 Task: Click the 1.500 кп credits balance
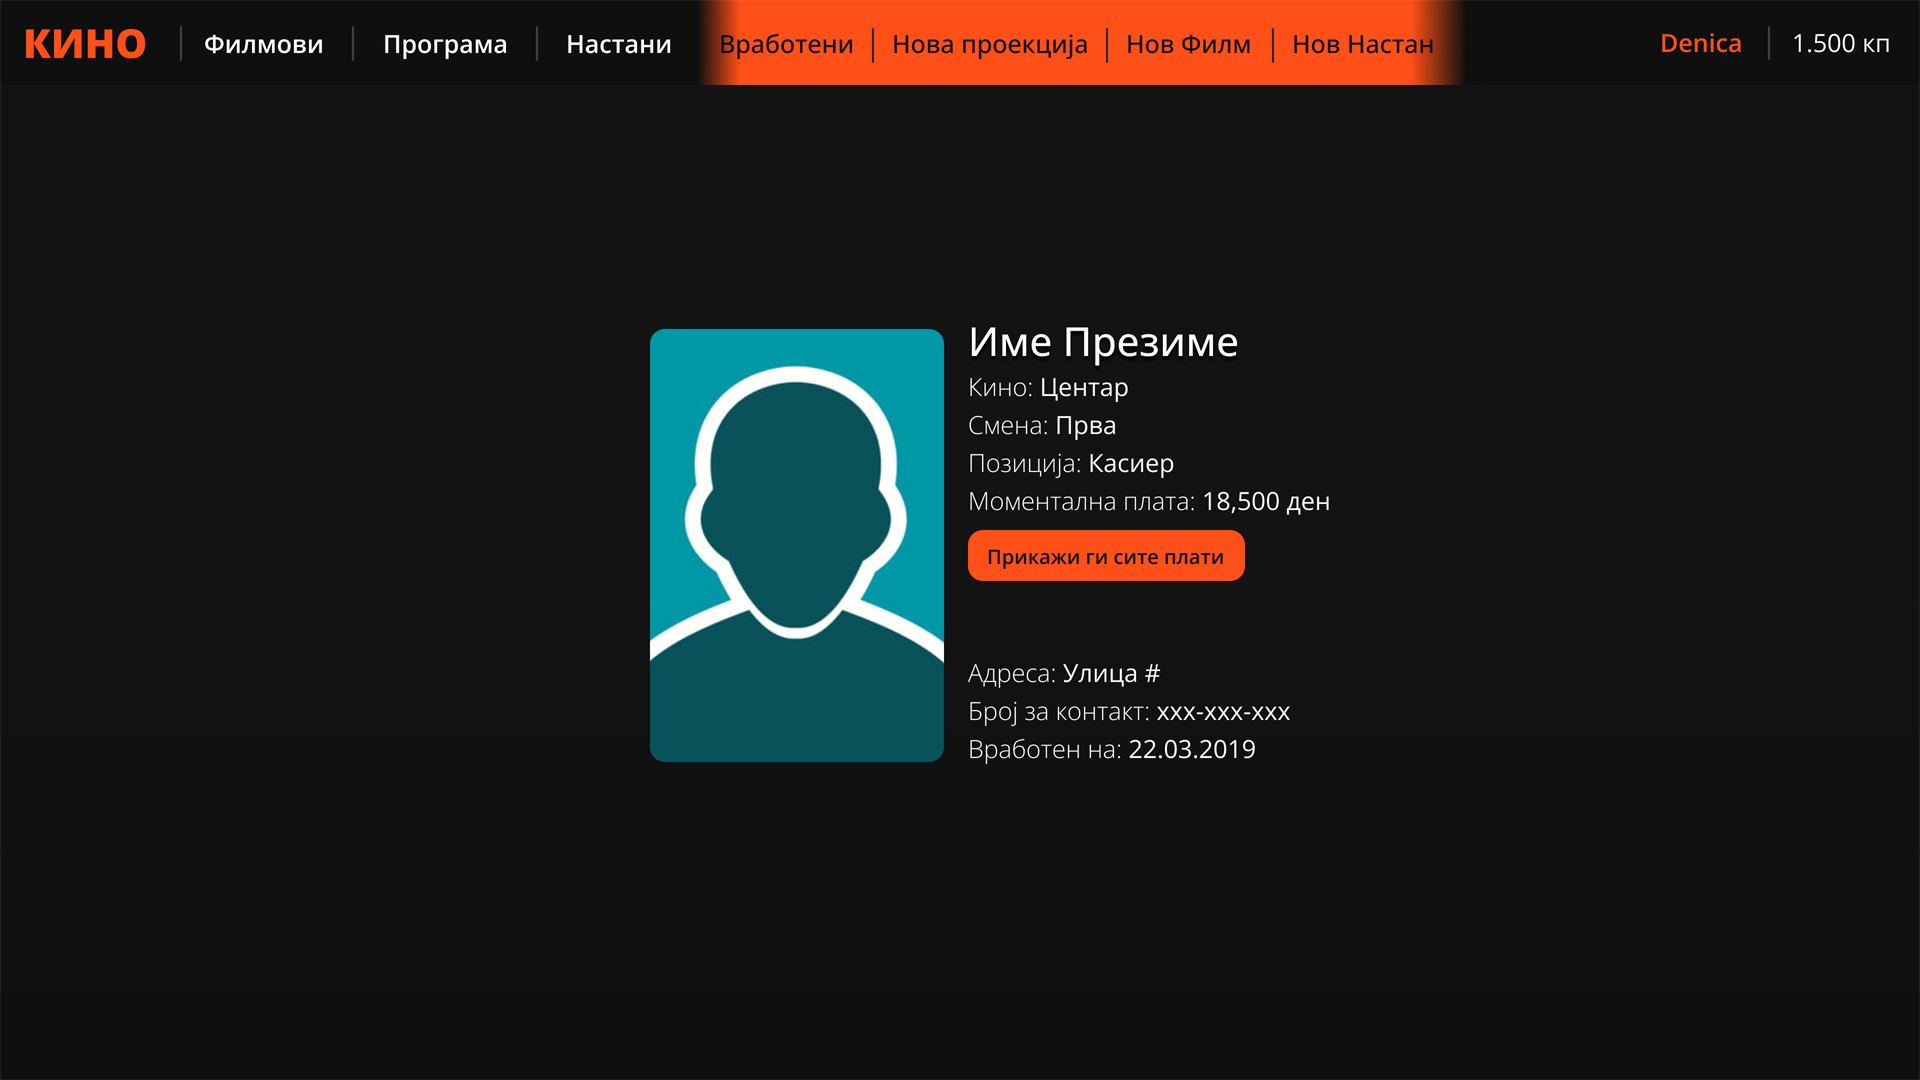click(1840, 43)
